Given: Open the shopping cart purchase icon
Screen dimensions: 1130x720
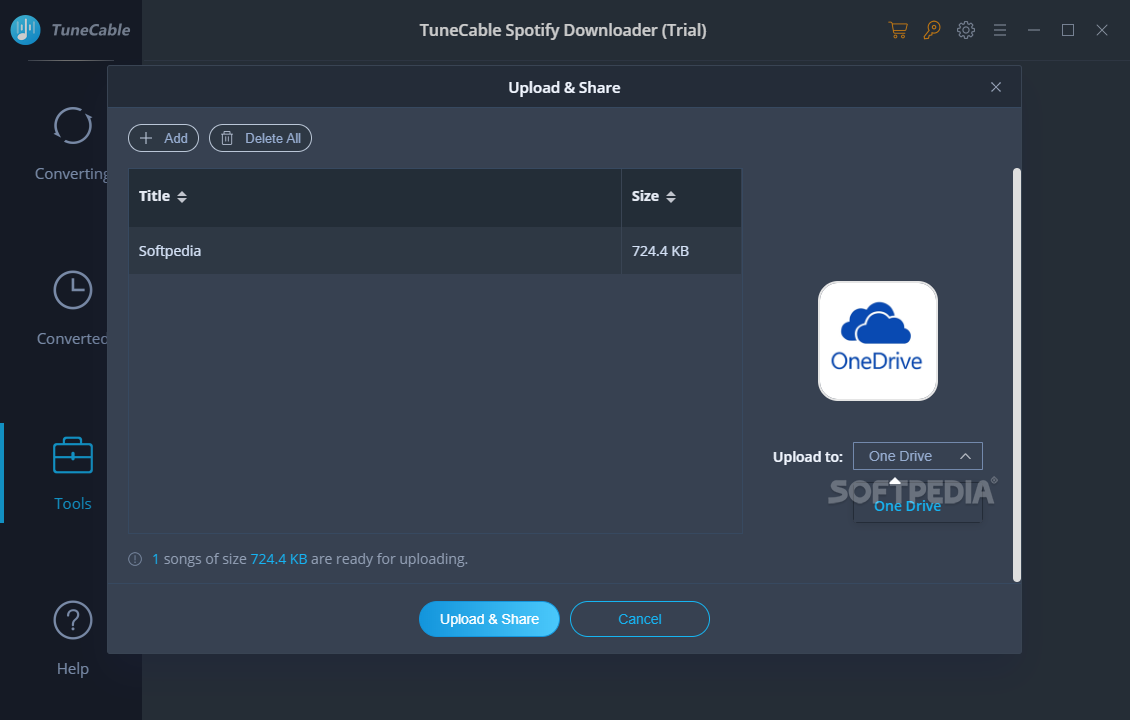Looking at the screenshot, I should 898,30.
